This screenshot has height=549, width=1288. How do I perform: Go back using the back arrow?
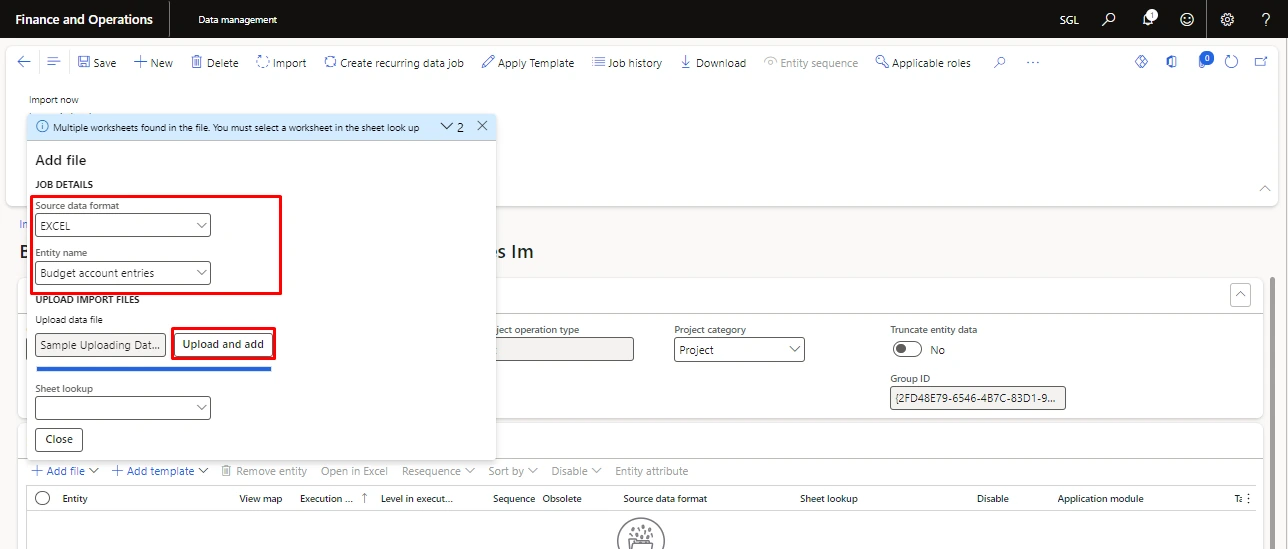25,62
